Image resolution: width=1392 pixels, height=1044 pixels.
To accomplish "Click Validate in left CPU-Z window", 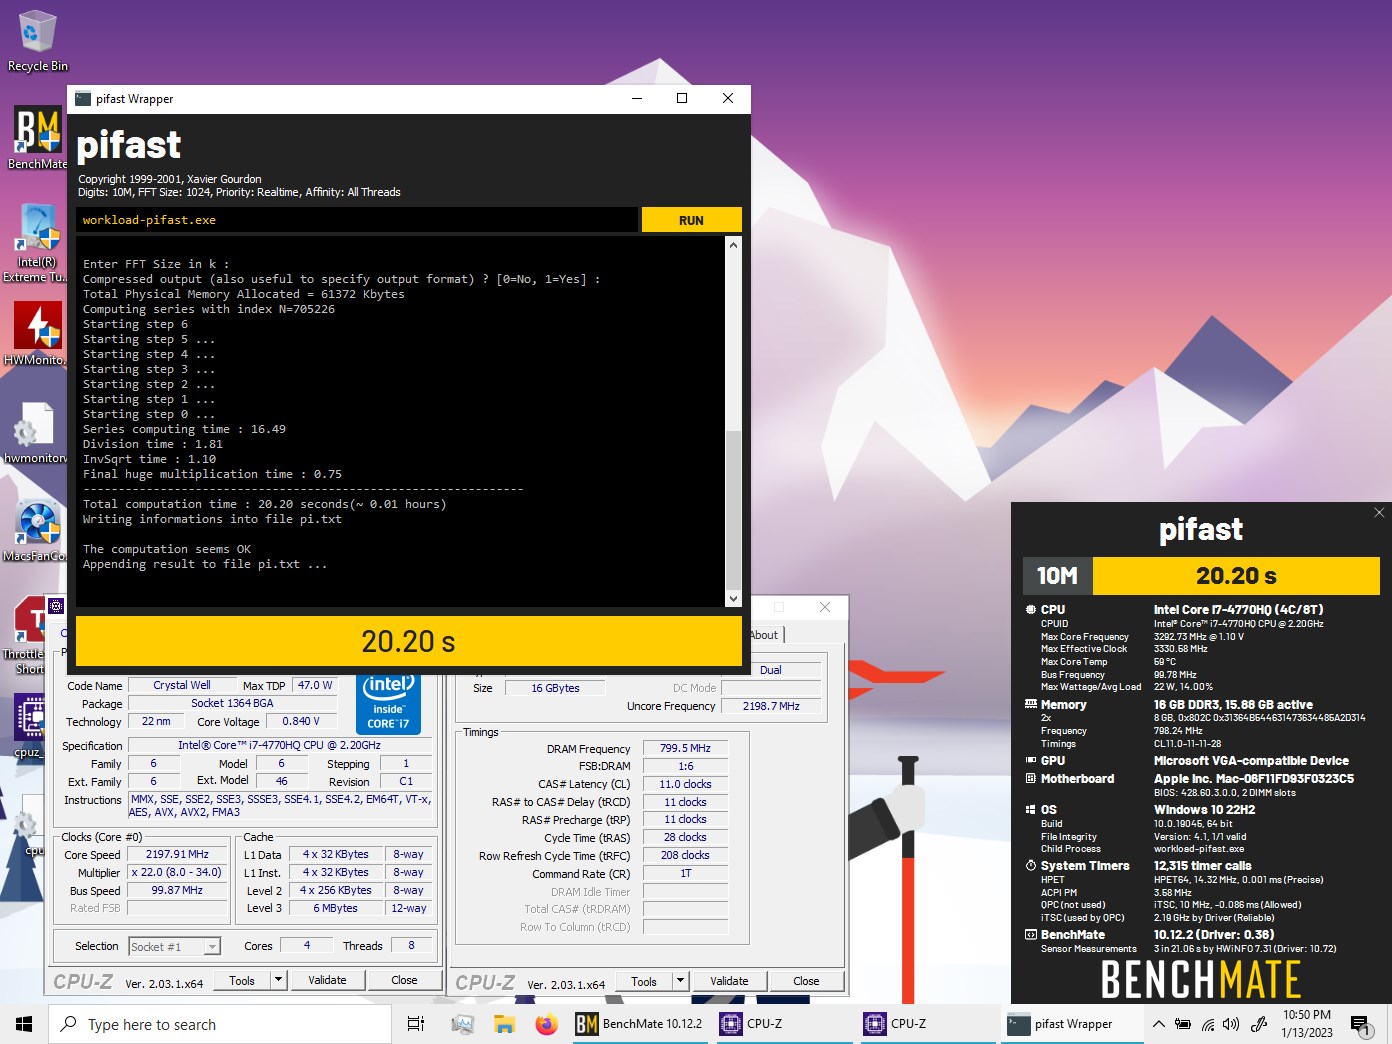I will point(327,980).
